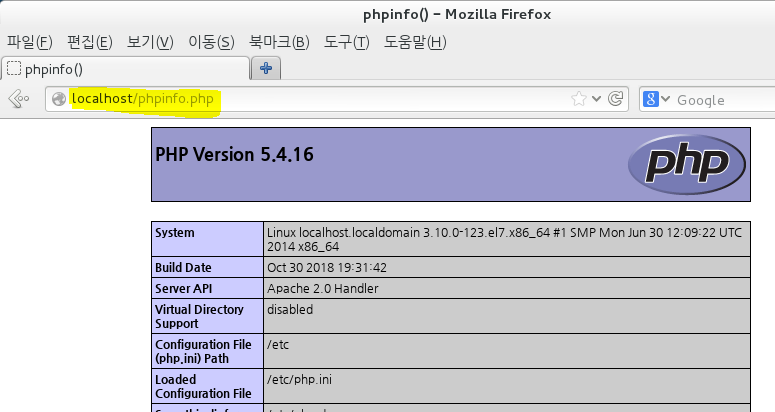
Task: Click the Google search engine icon
Action: [x=650, y=99]
